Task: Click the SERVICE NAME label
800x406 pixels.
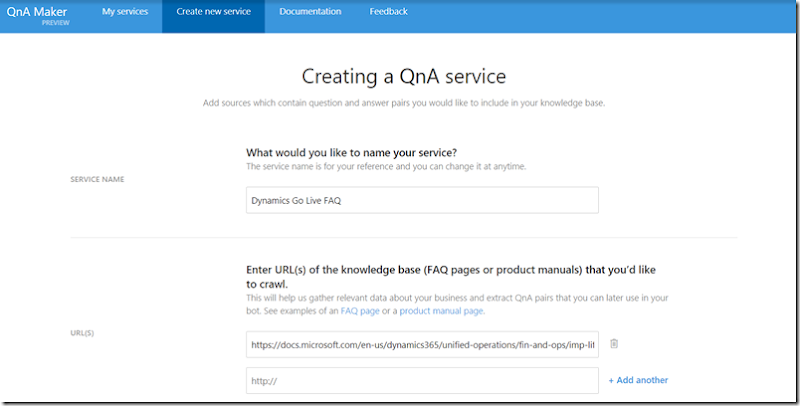Action: (x=97, y=180)
